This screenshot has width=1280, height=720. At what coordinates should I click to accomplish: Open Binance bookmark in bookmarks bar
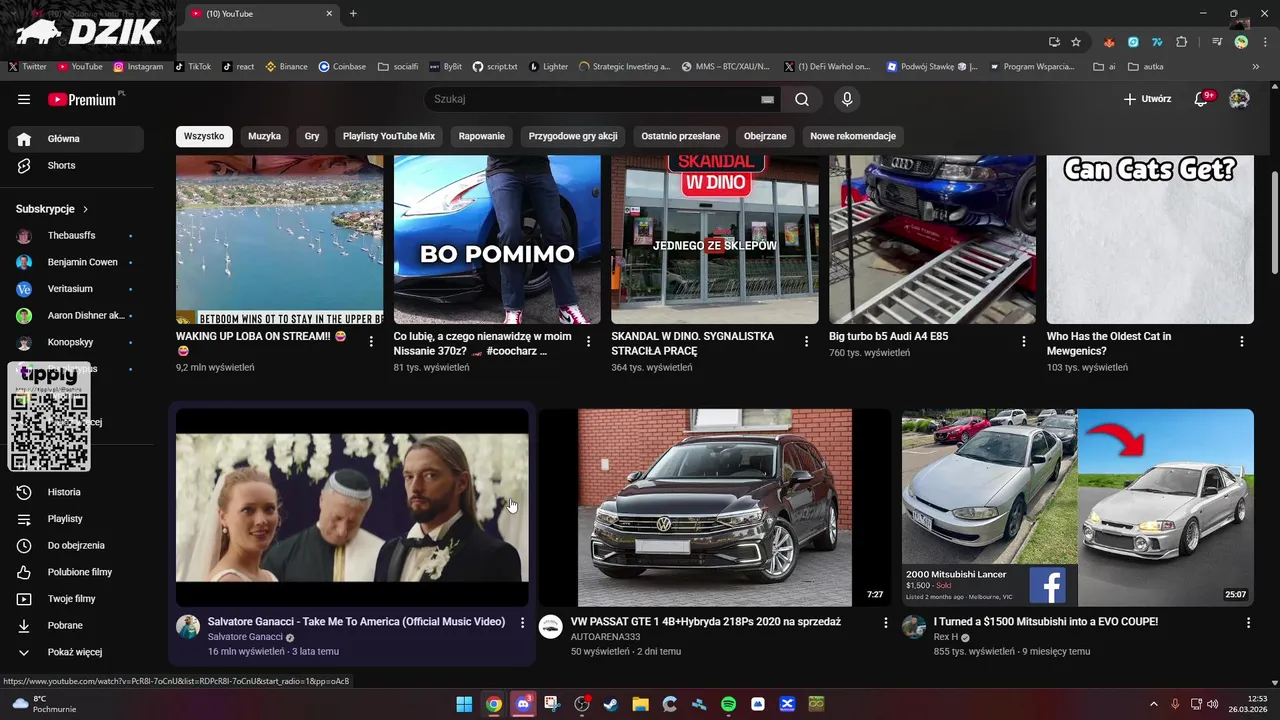click(x=286, y=67)
